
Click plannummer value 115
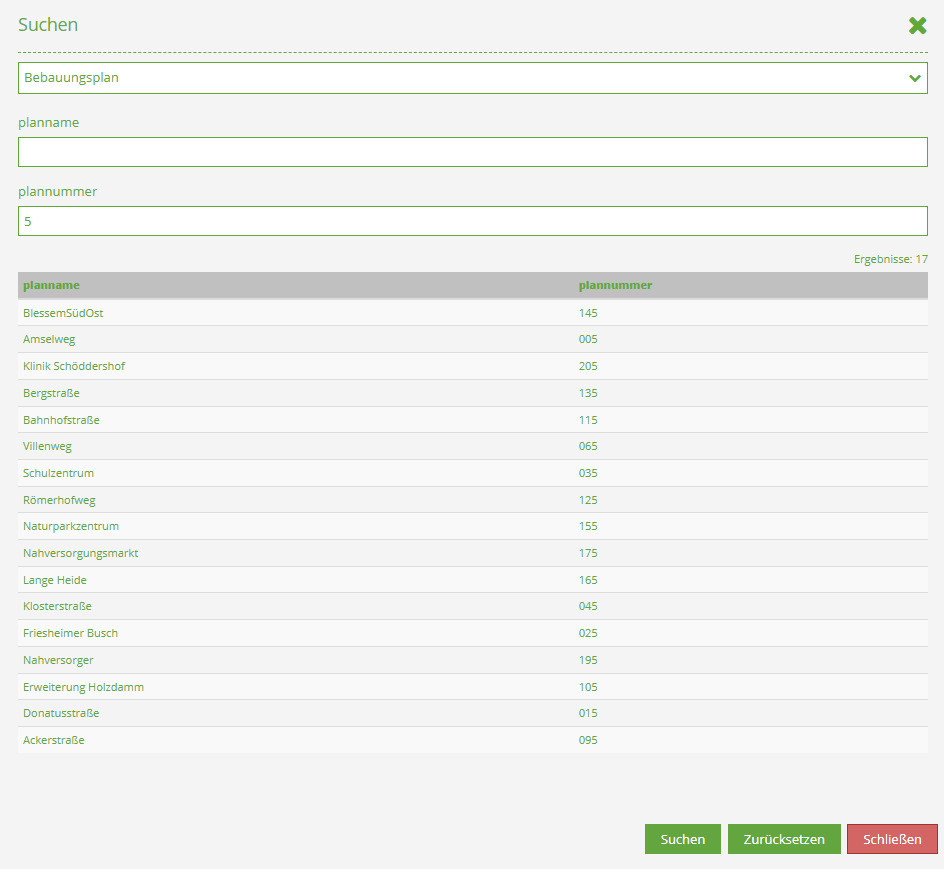(x=588, y=420)
